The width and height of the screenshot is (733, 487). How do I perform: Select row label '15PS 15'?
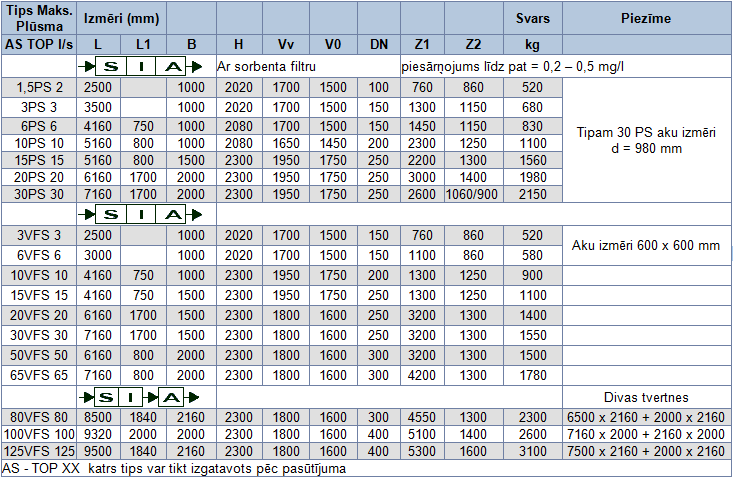[x=39, y=160]
